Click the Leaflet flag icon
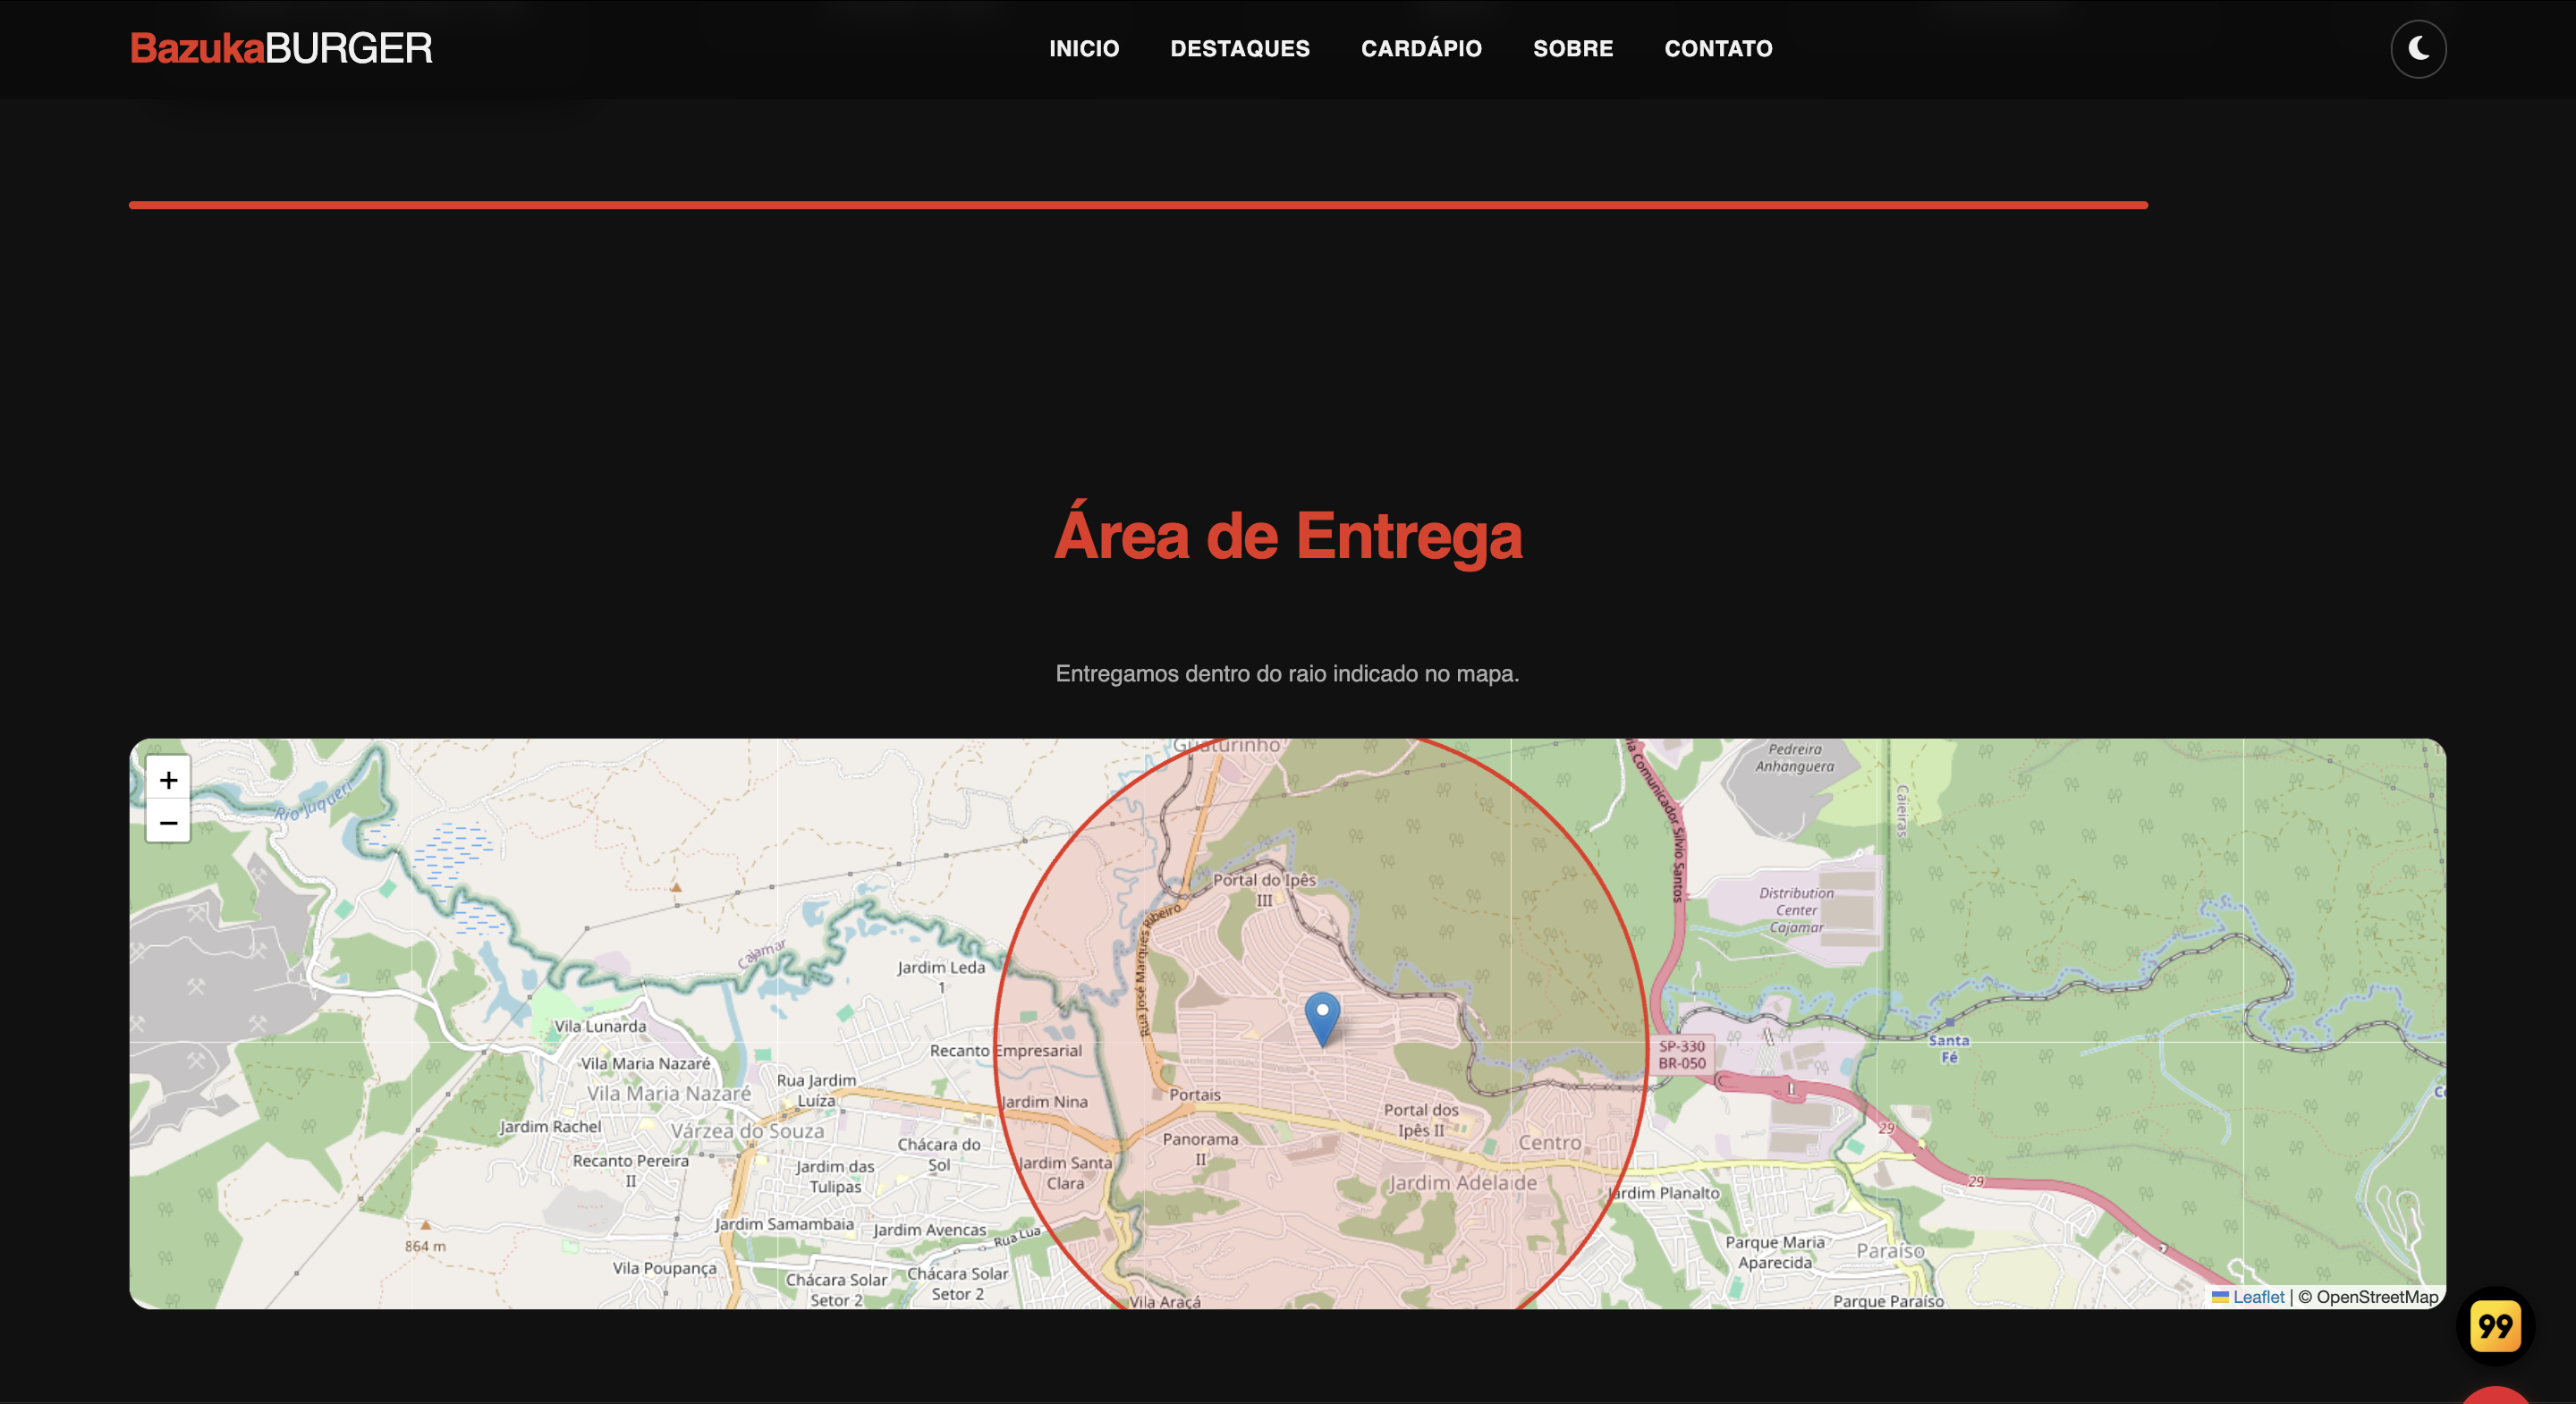This screenshot has height=1404, width=2576. [2221, 1296]
